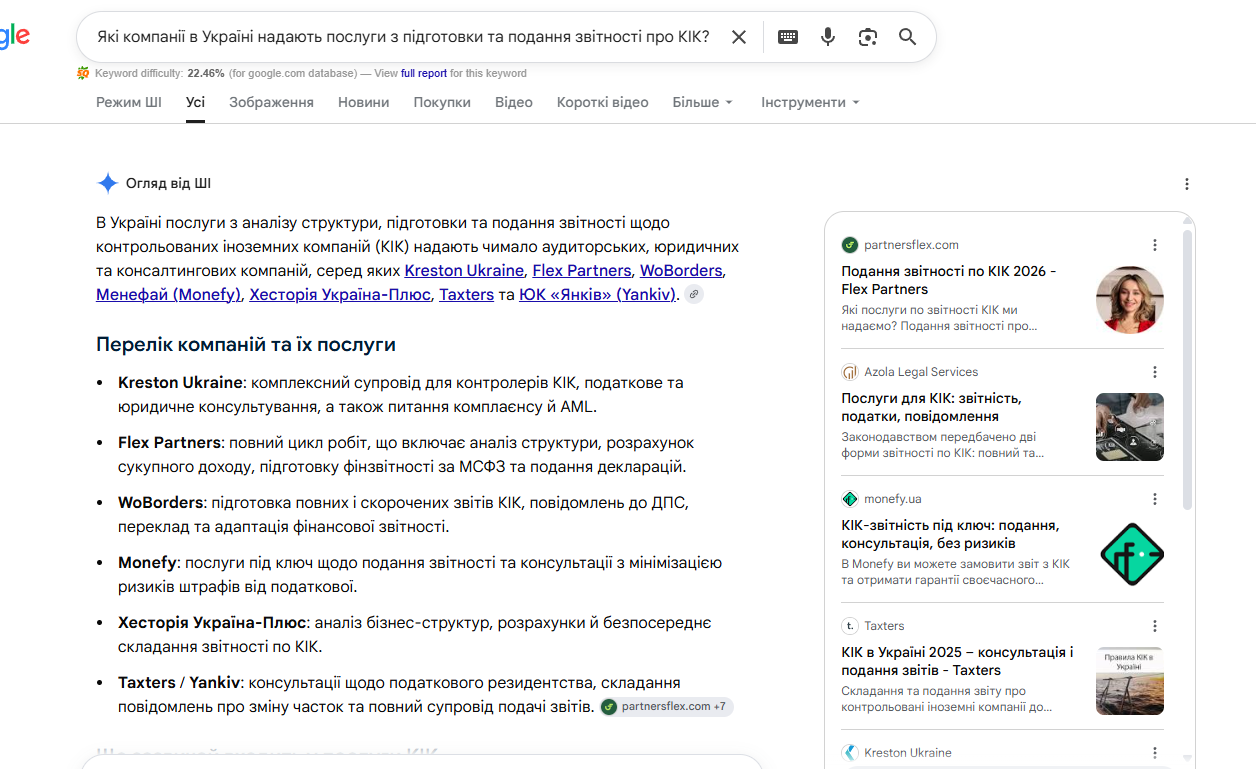The width and height of the screenshot is (1256, 769).
Task: Click the Monefy green logo thumbnail
Action: point(1130,554)
